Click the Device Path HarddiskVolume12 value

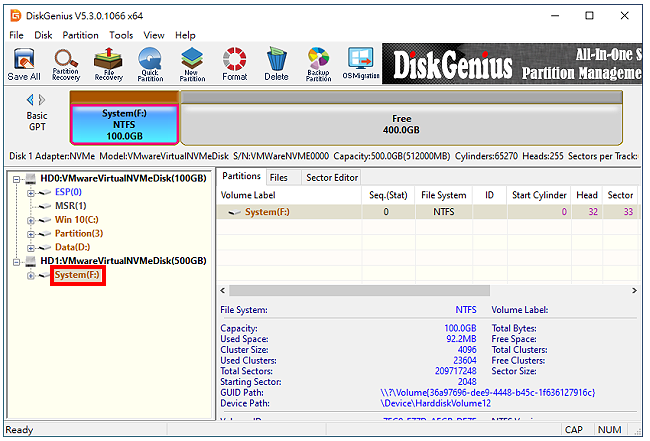click(x=435, y=404)
